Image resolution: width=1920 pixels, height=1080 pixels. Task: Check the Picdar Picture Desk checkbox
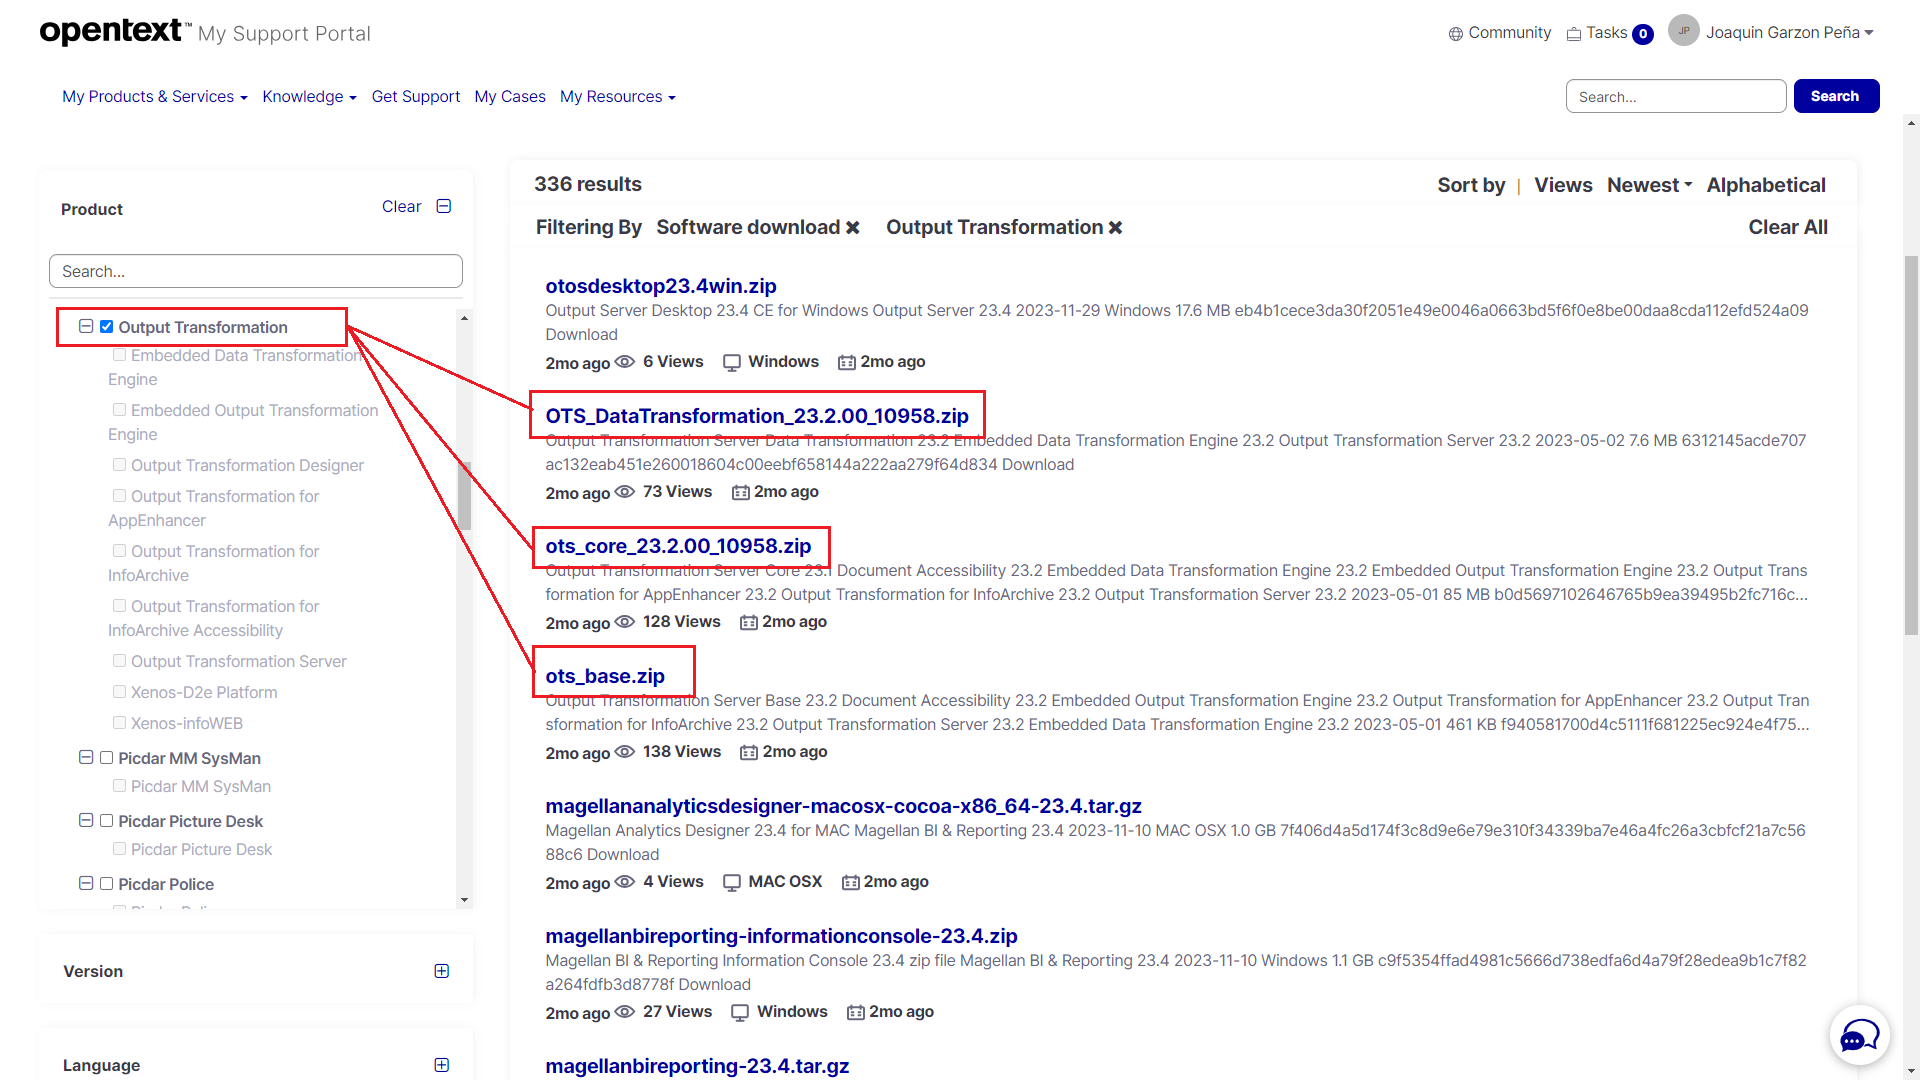(107, 821)
